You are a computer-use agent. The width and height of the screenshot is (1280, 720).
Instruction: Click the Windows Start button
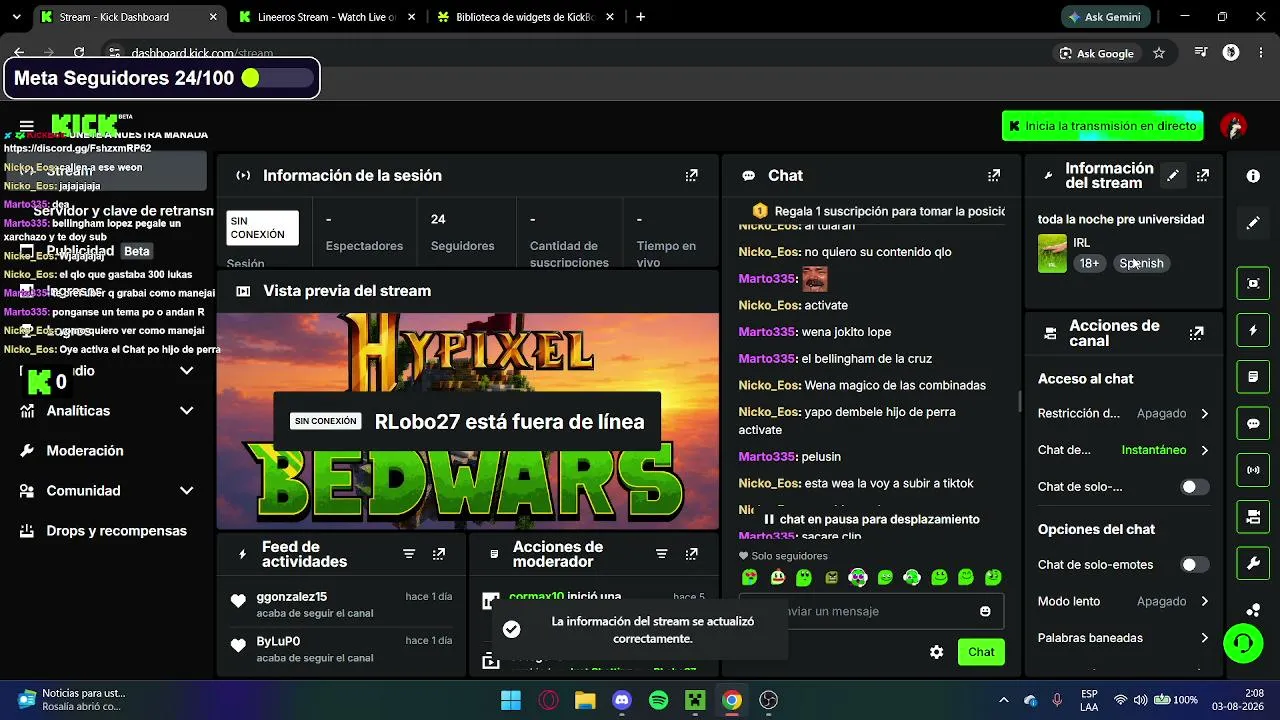510,700
